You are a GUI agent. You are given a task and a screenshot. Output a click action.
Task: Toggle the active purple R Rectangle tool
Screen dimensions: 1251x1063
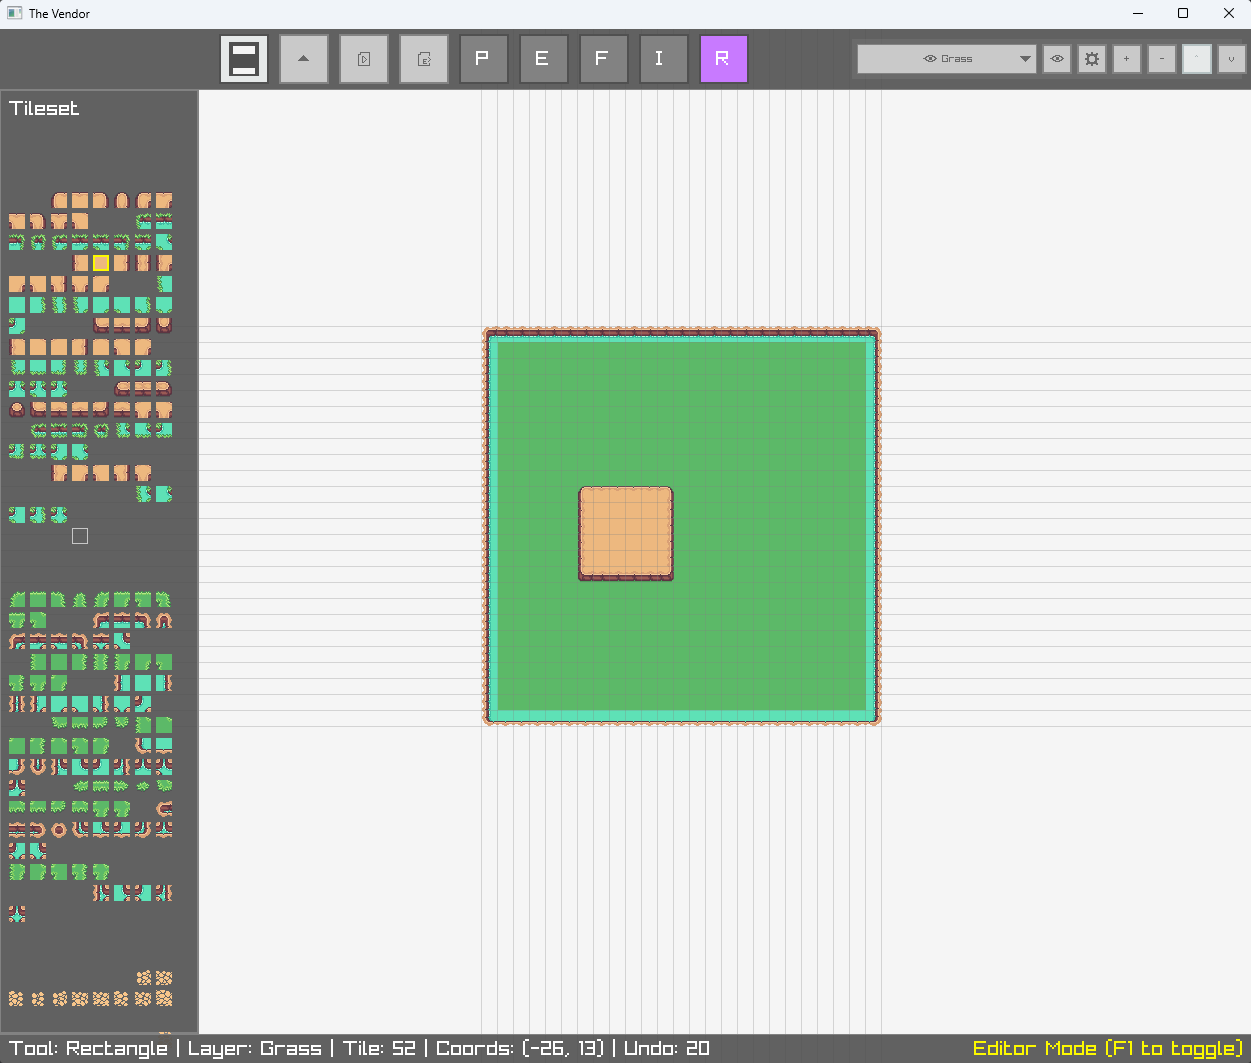tap(724, 59)
